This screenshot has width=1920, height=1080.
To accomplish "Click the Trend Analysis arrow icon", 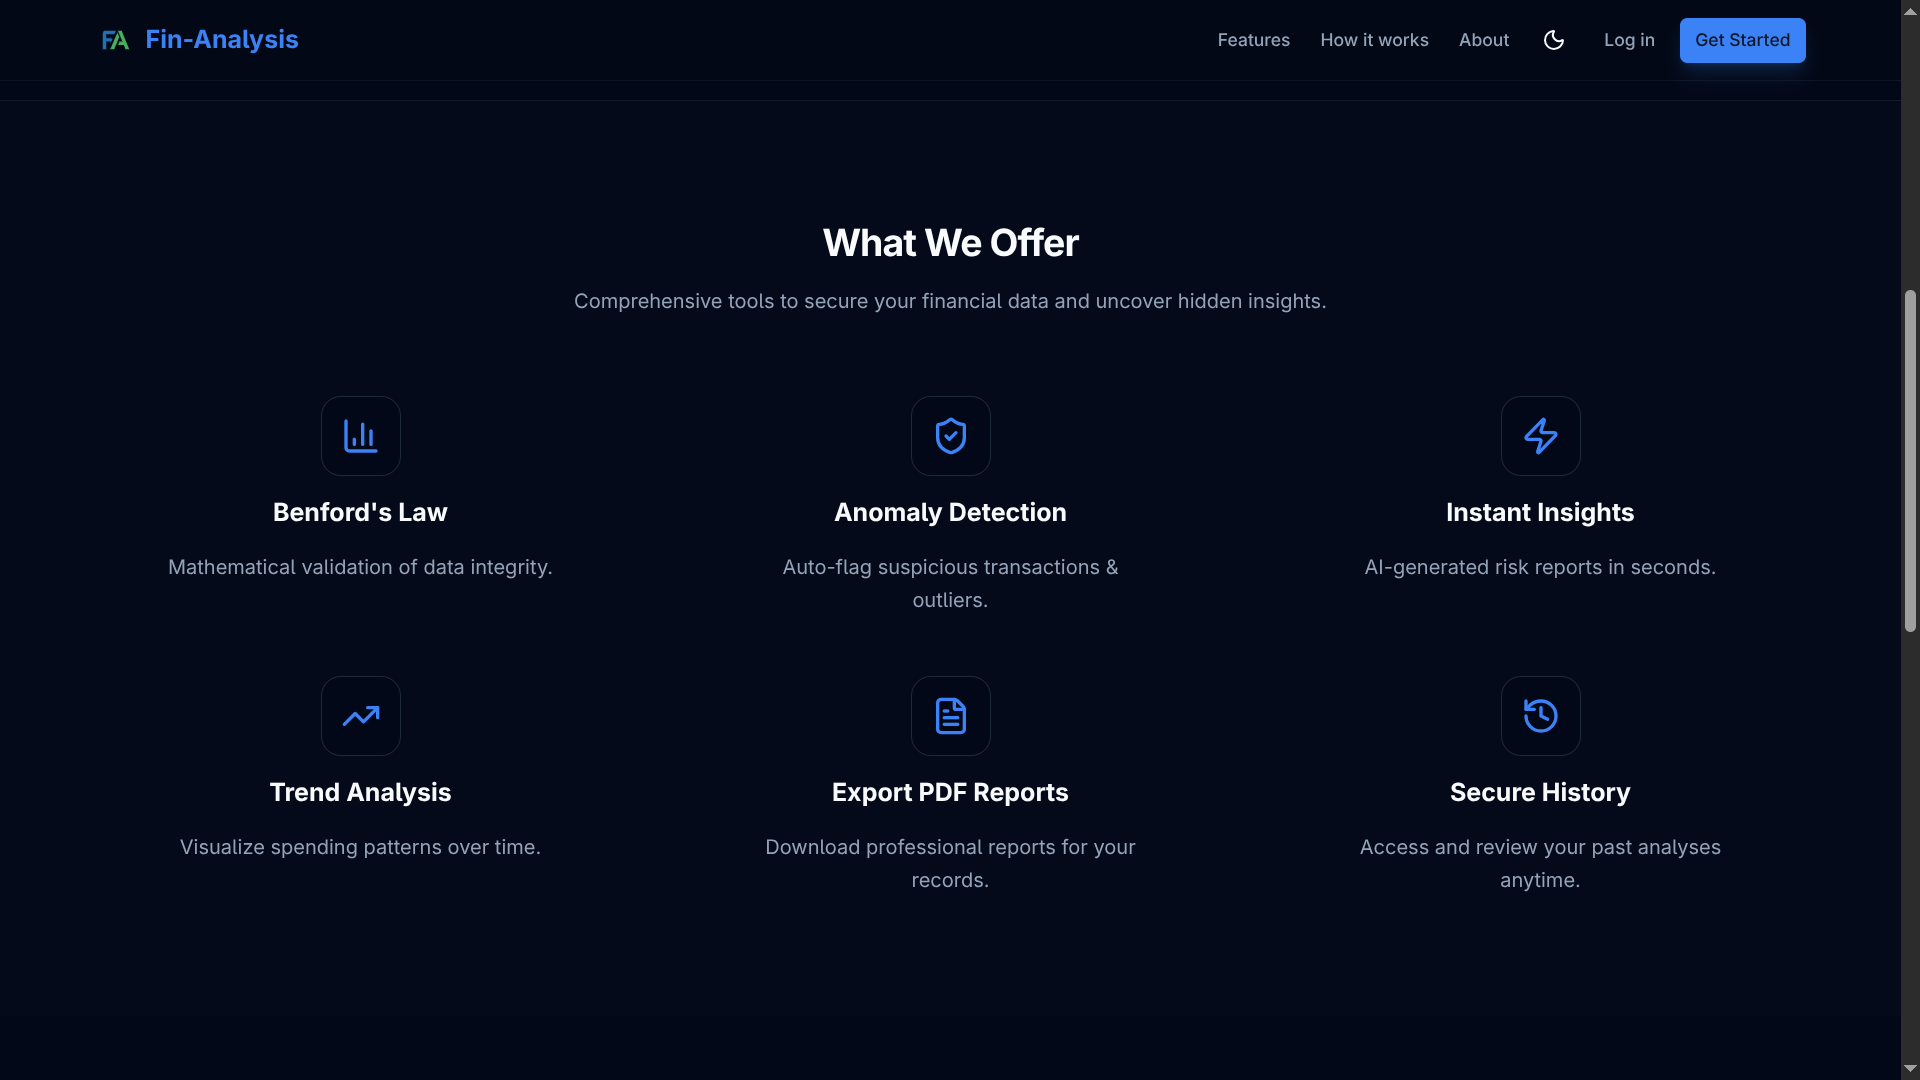I will (x=360, y=716).
